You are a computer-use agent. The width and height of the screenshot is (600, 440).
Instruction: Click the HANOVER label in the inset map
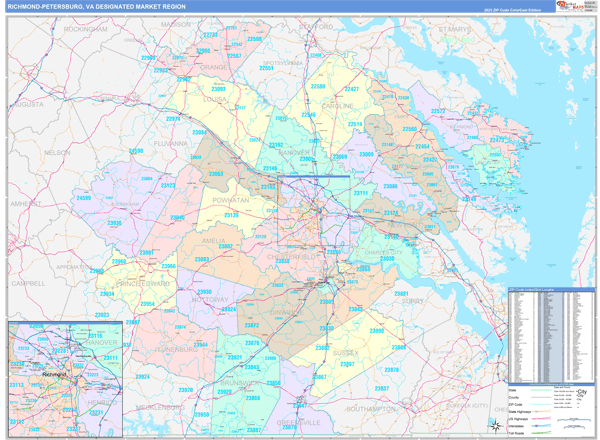101,342
